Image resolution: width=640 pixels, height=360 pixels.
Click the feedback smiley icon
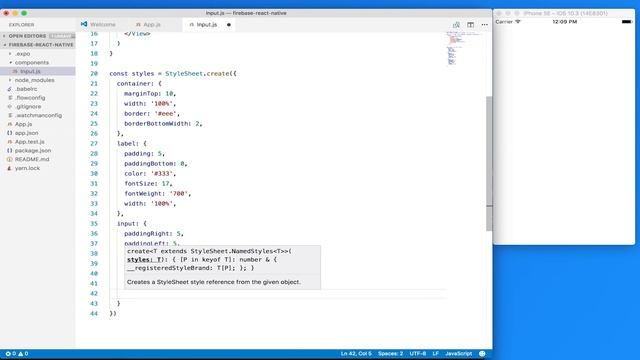coord(482,353)
